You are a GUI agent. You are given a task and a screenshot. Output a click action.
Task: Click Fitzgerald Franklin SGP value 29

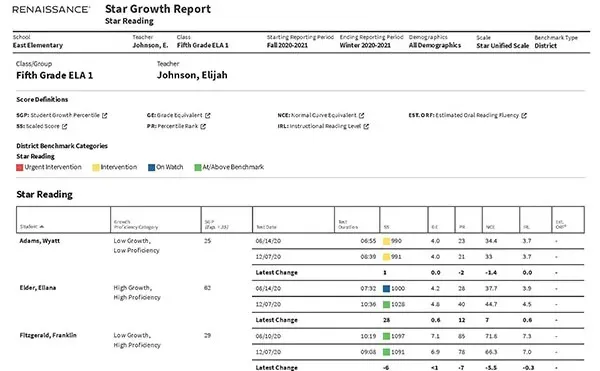point(207,335)
